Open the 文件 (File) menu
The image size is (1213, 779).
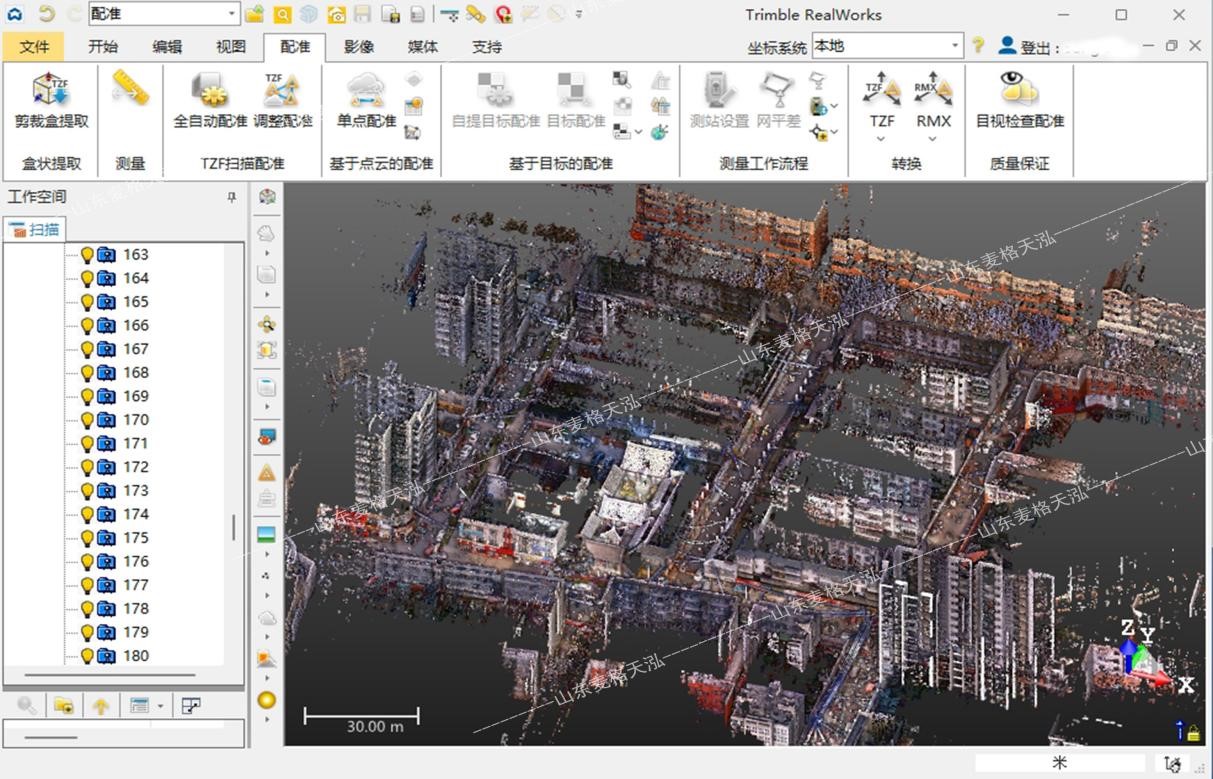[34, 47]
